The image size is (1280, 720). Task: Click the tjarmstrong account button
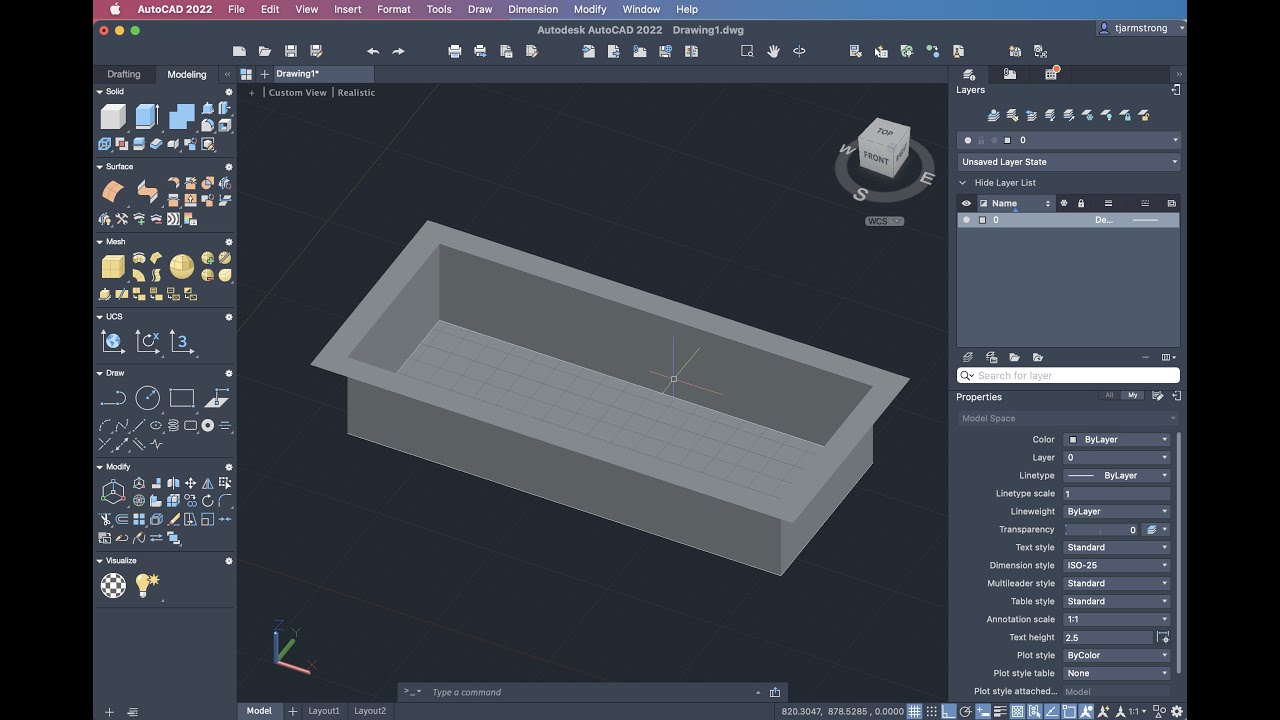point(1141,28)
